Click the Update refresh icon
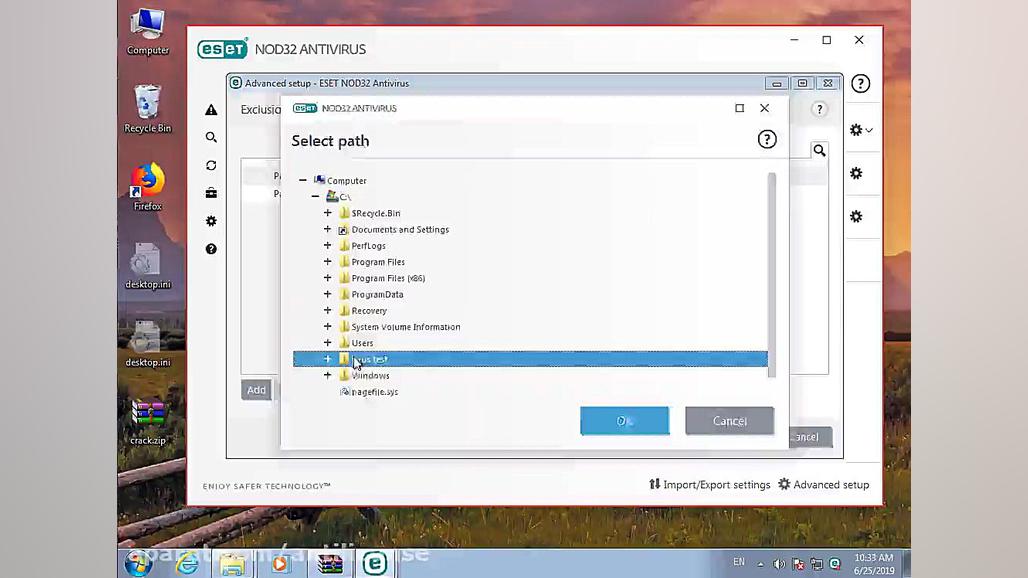This screenshot has width=1028, height=578. pyautogui.click(x=210, y=165)
